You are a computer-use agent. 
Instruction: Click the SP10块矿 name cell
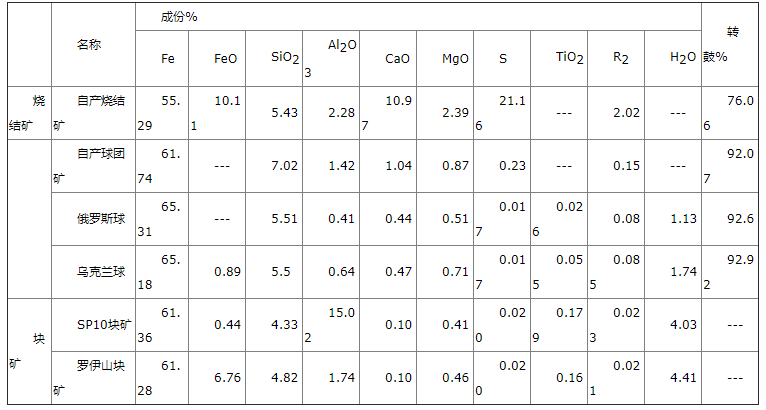tap(101, 324)
